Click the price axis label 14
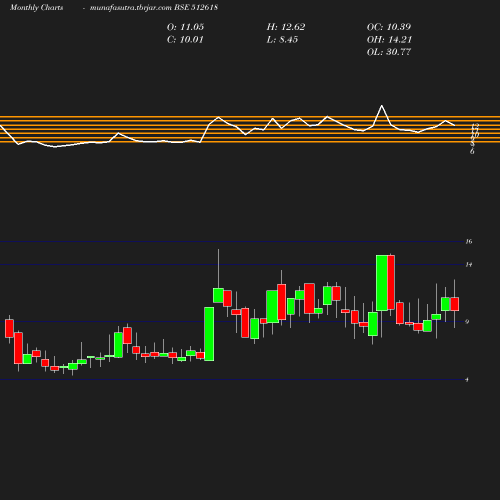The width and height of the screenshot is (500, 500). pos(469,265)
